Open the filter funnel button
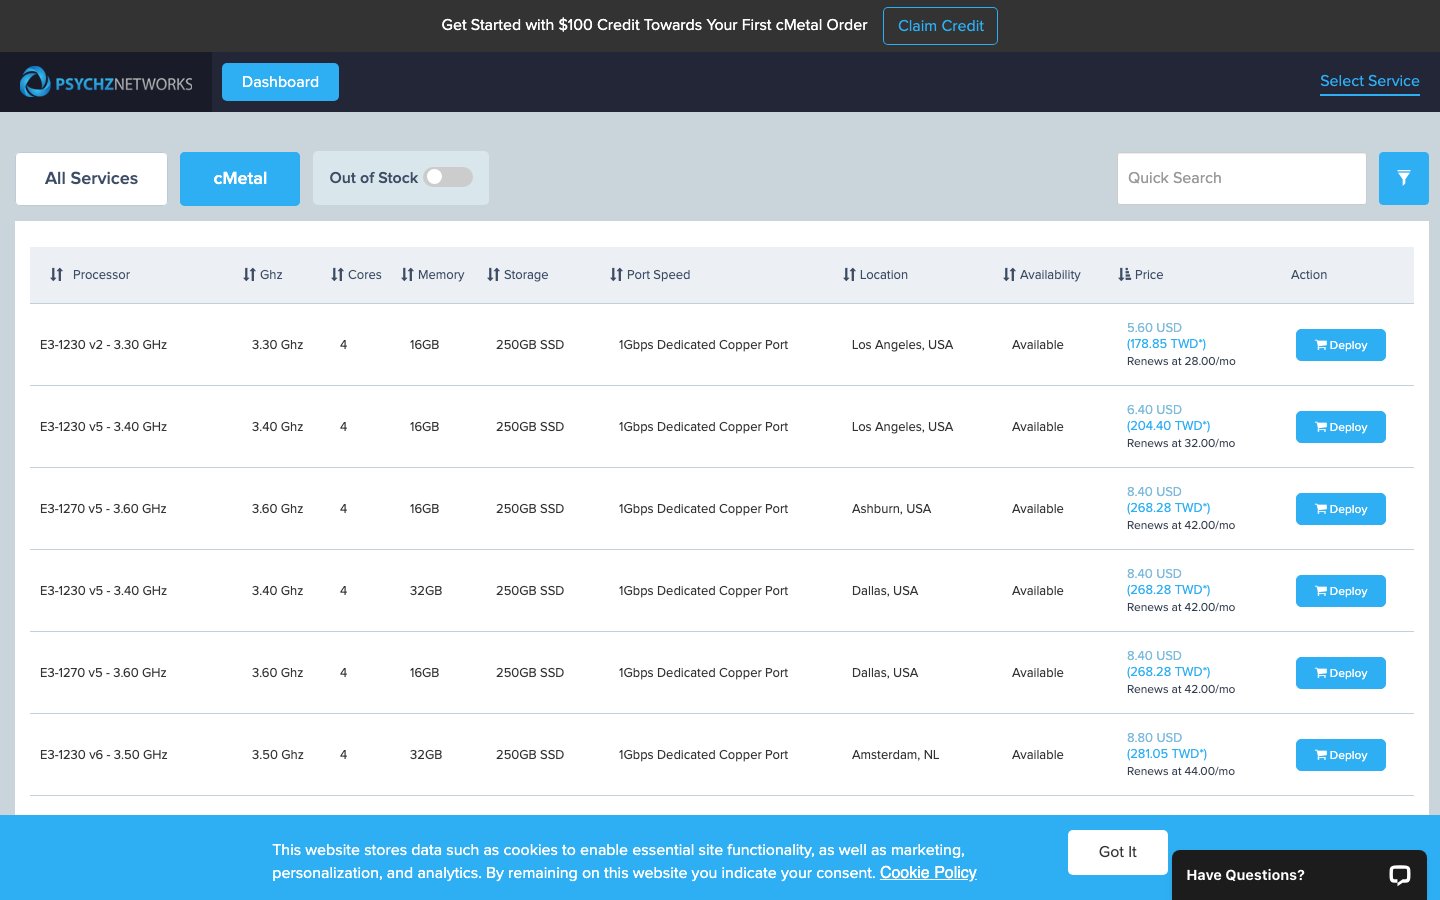Viewport: 1440px width, 900px height. [x=1403, y=178]
